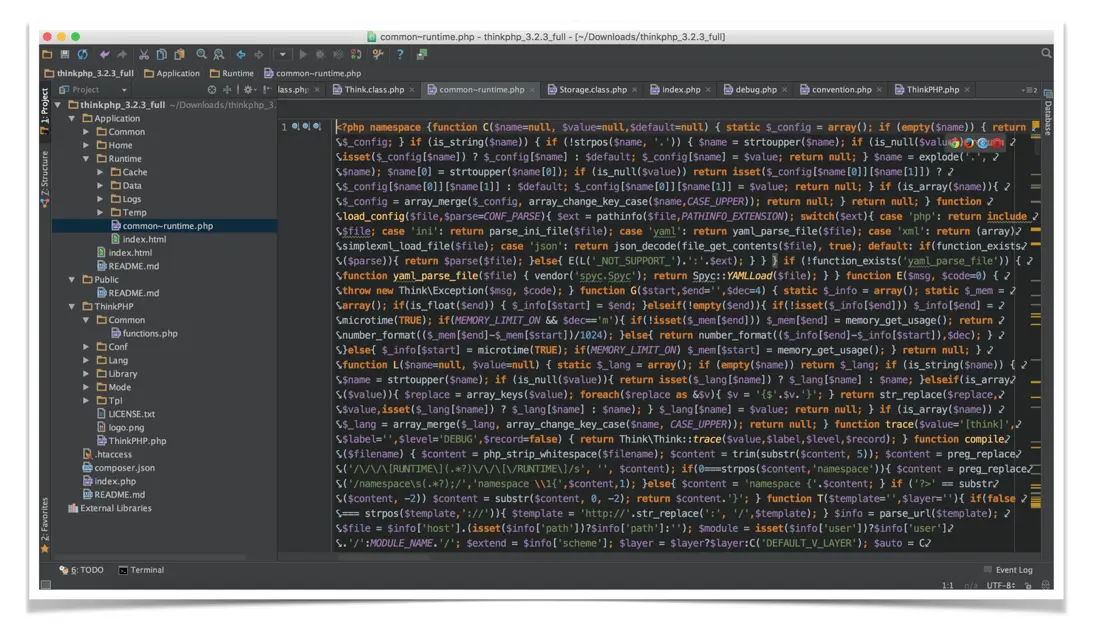Select External Libraries node
This screenshot has width=1098, height=635.
109,508
